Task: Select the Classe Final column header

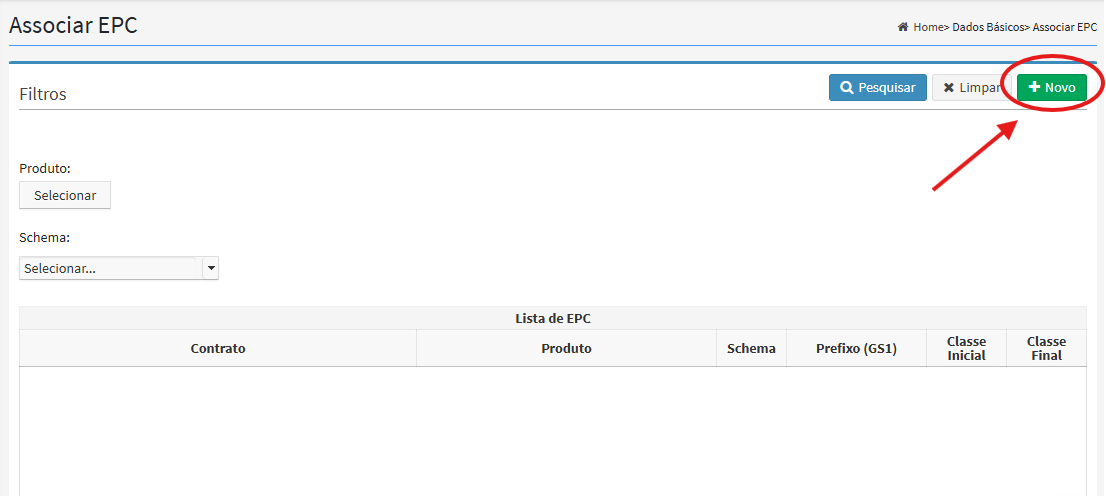Action: tap(1046, 348)
